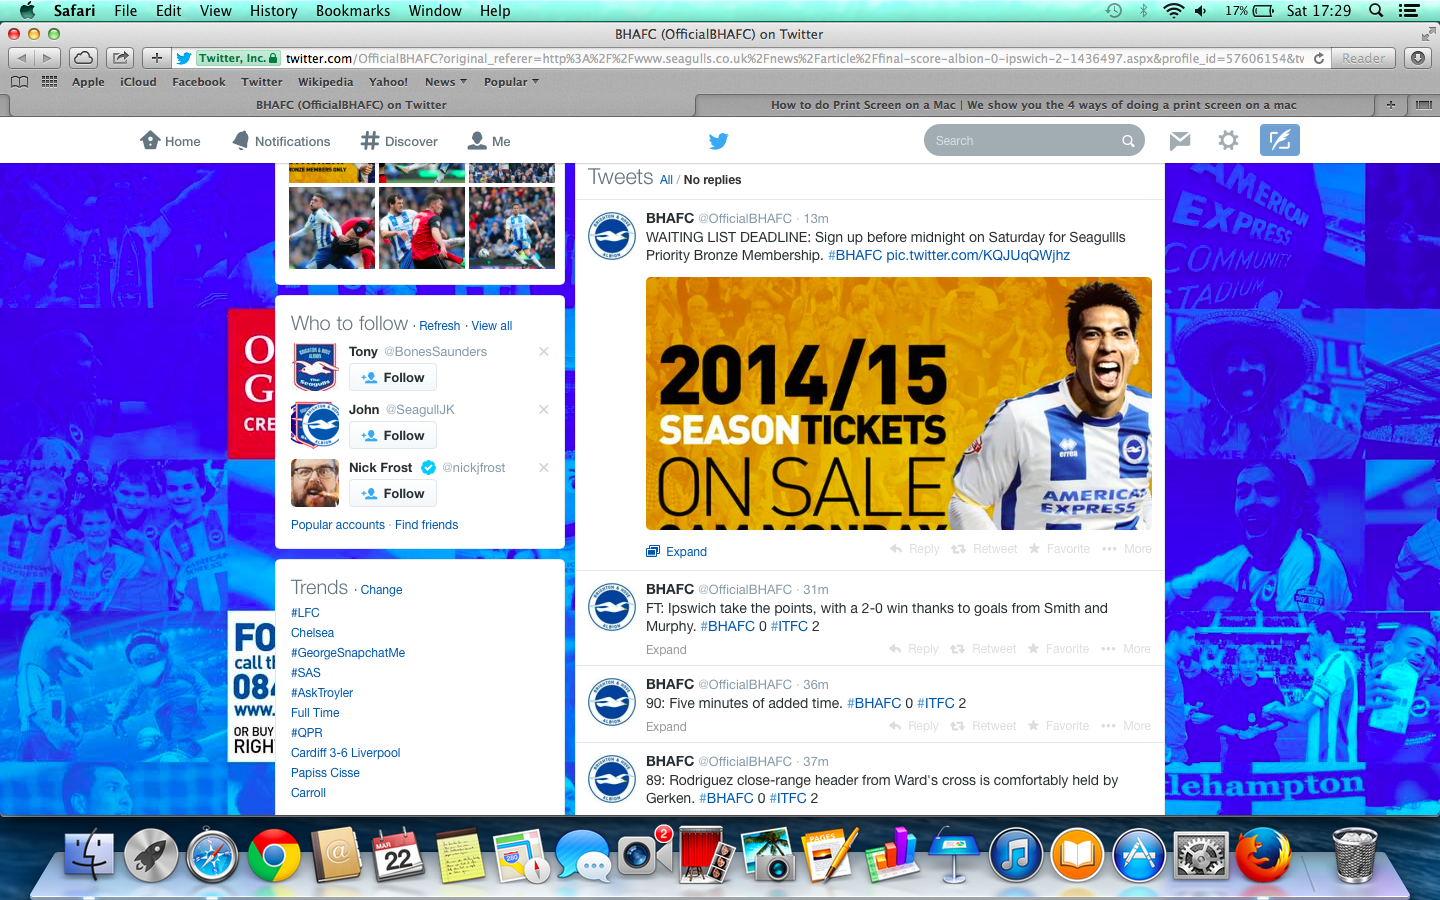Expand the 90: Five minutes tweet
This screenshot has height=900, width=1440.
coord(666,727)
